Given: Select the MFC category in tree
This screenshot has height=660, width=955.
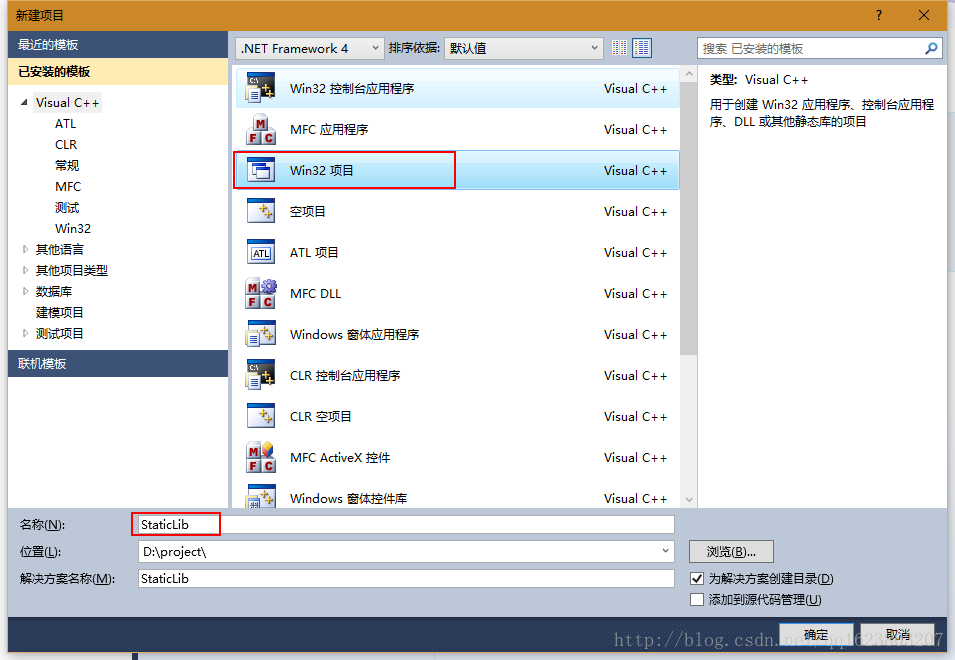Looking at the screenshot, I should (x=68, y=186).
